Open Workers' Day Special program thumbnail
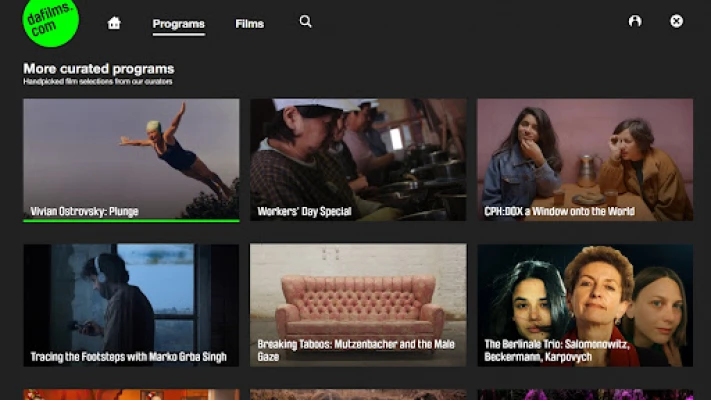Image resolution: width=711 pixels, height=400 pixels. (x=358, y=160)
